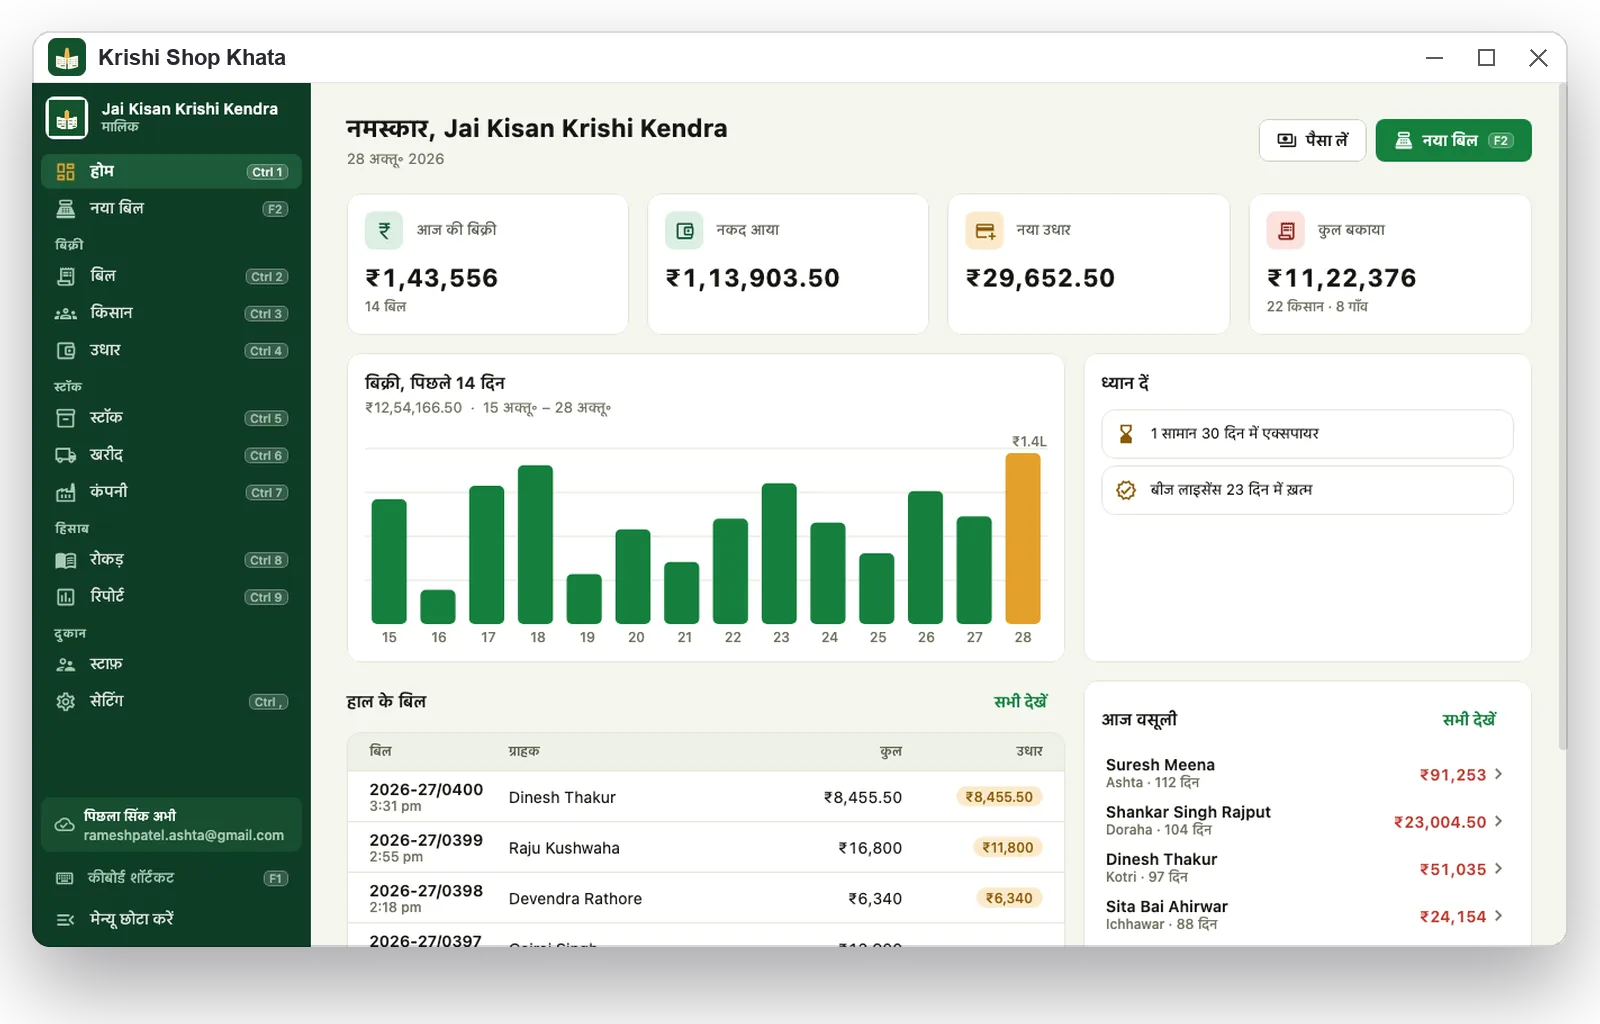Viewport: 1600px width, 1024px height.
Task: Open बिल list icon in sidebar
Action: point(65,276)
